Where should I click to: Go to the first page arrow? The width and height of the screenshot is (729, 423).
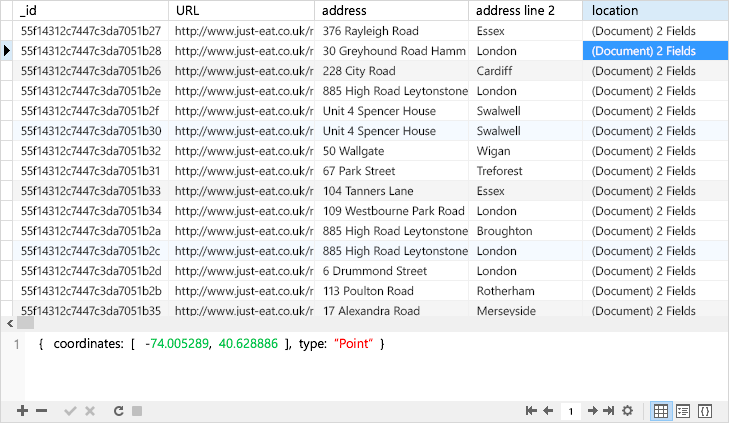coord(531,411)
